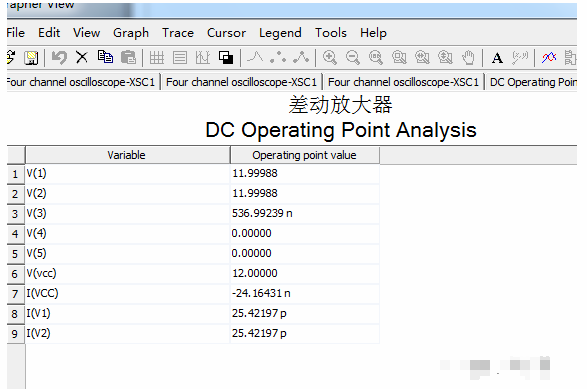Click the Undo toolbar icon
Viewport: 587px width, 389px height.
[x=59, y=58]
